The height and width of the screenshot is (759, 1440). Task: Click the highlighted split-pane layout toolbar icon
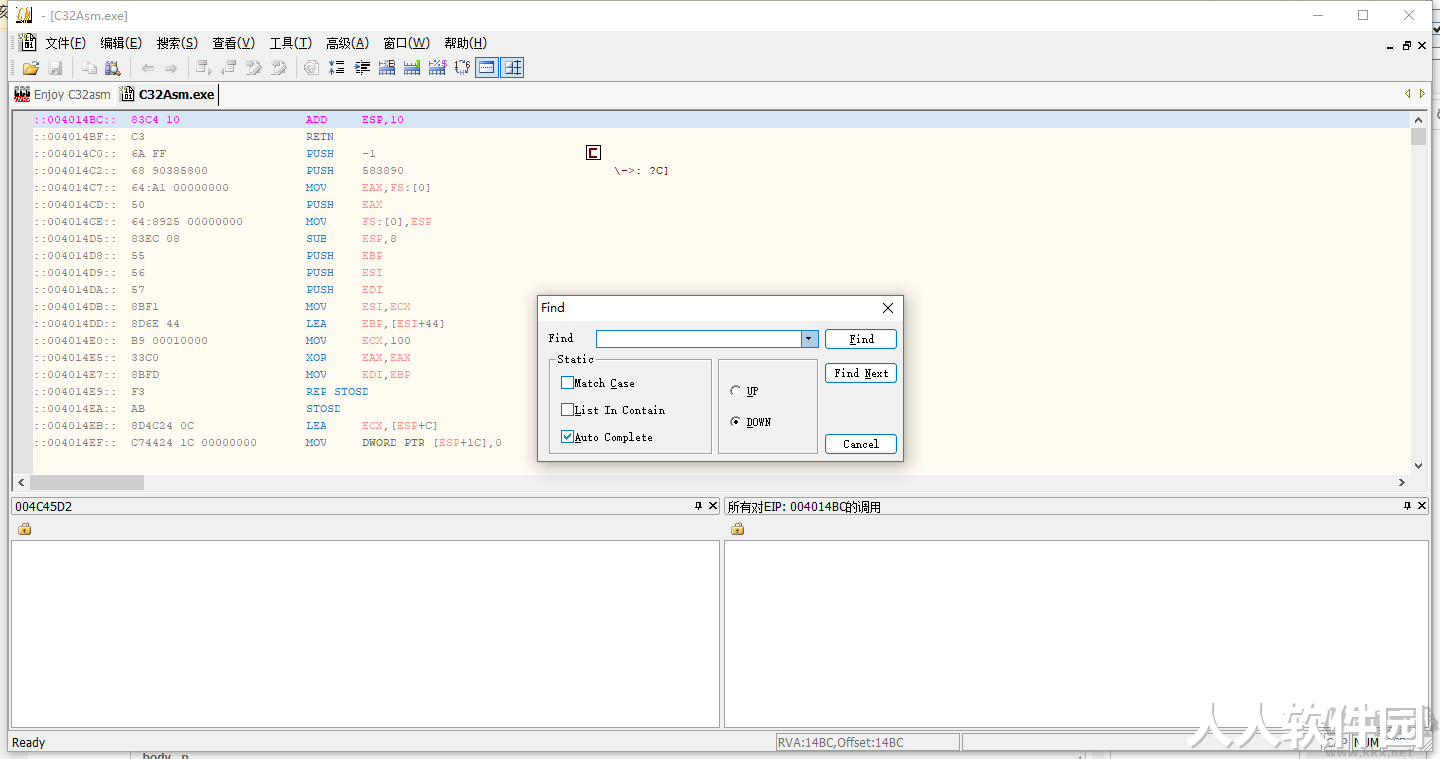[x=512, y=68]
